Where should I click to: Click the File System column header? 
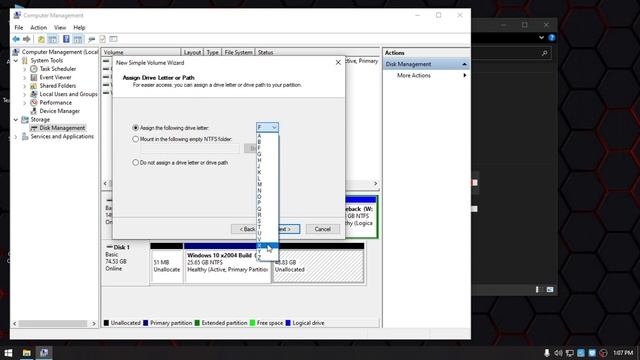pos(238,52)
